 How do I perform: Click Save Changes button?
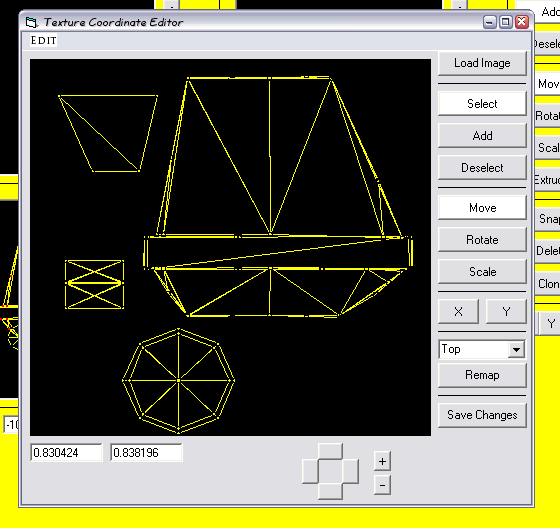tap(482, 415)
